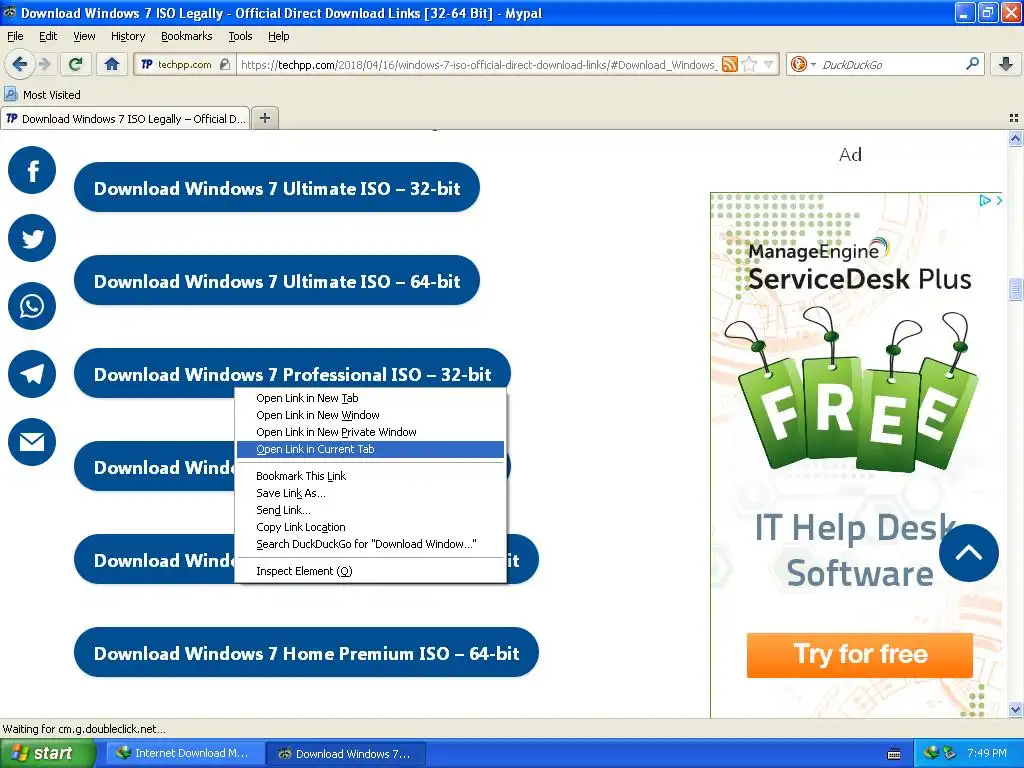Choose Open Link in Current Tab
The width and height of the screenshot is (1024, 768).
370,449
